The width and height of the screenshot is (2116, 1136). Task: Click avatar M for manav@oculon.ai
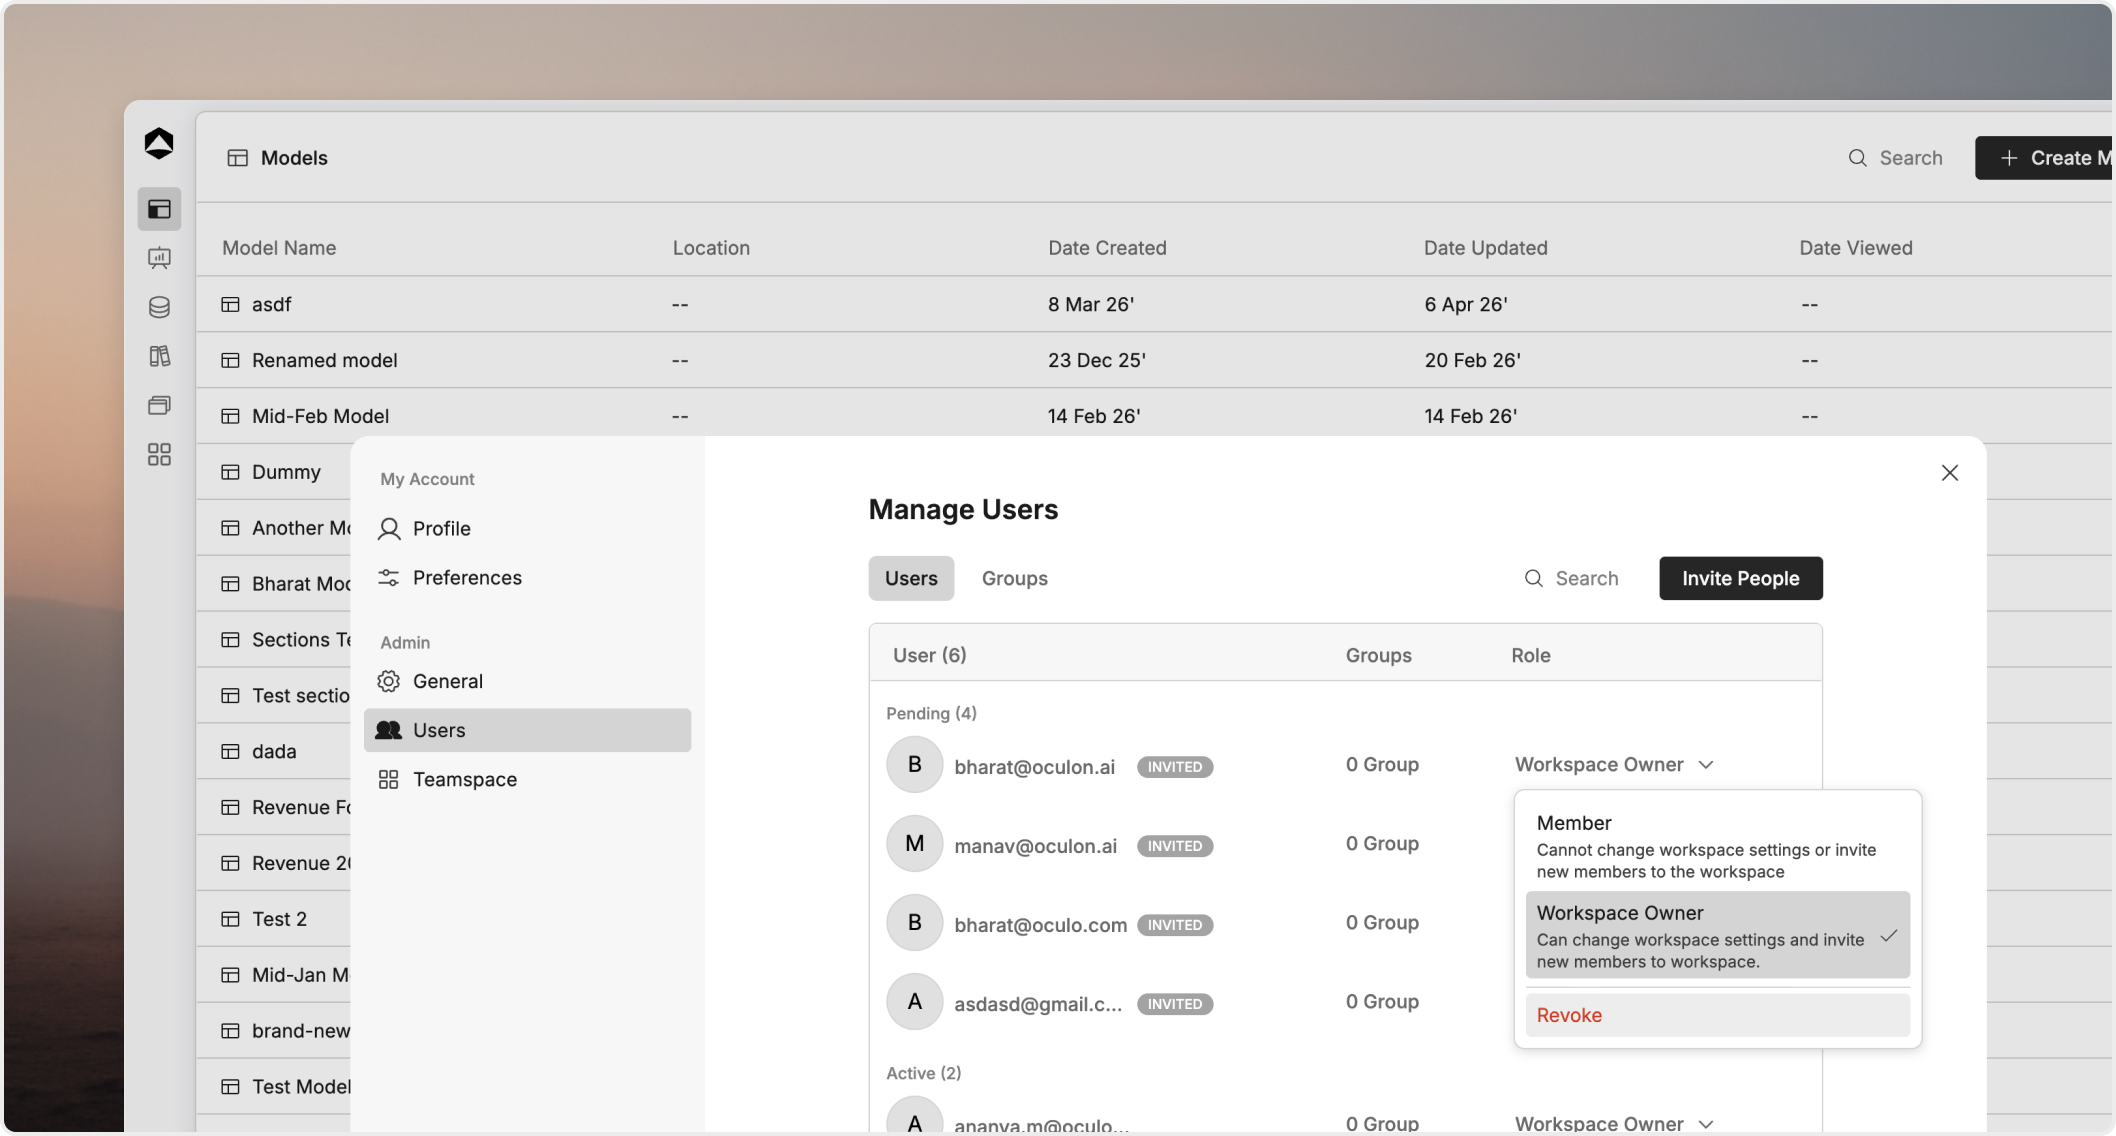coord(914,843)
